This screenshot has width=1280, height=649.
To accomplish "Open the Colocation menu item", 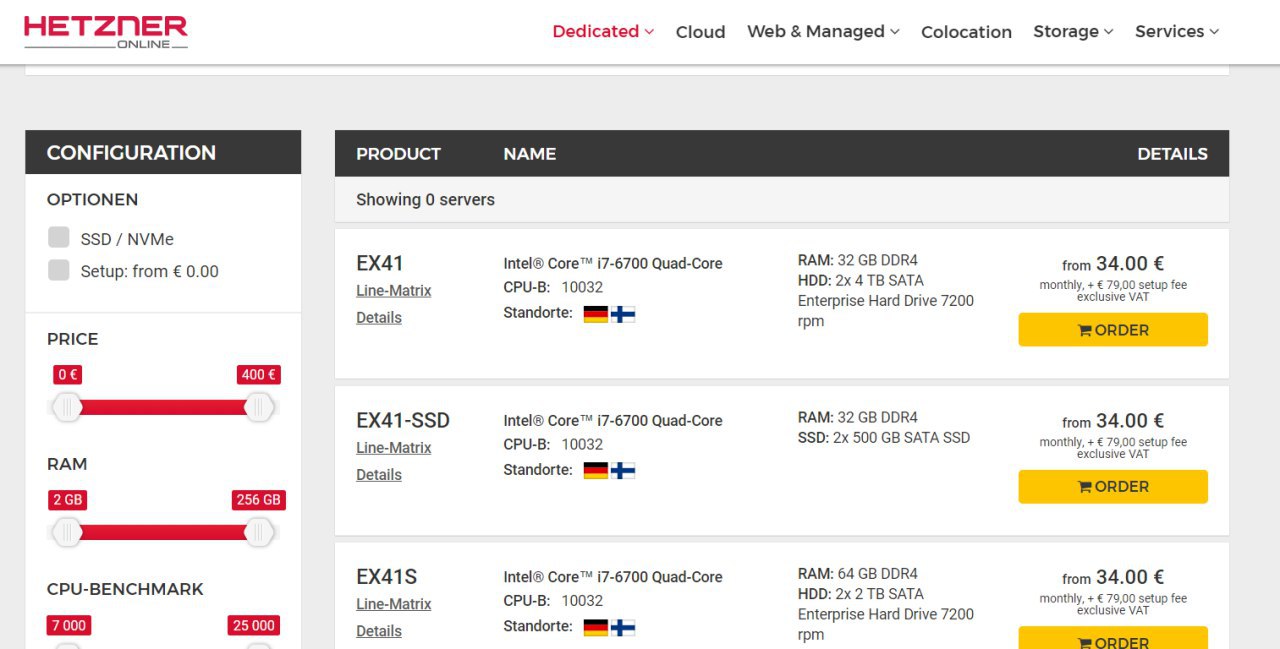I will pyautogui.click(x=966, y=32).
